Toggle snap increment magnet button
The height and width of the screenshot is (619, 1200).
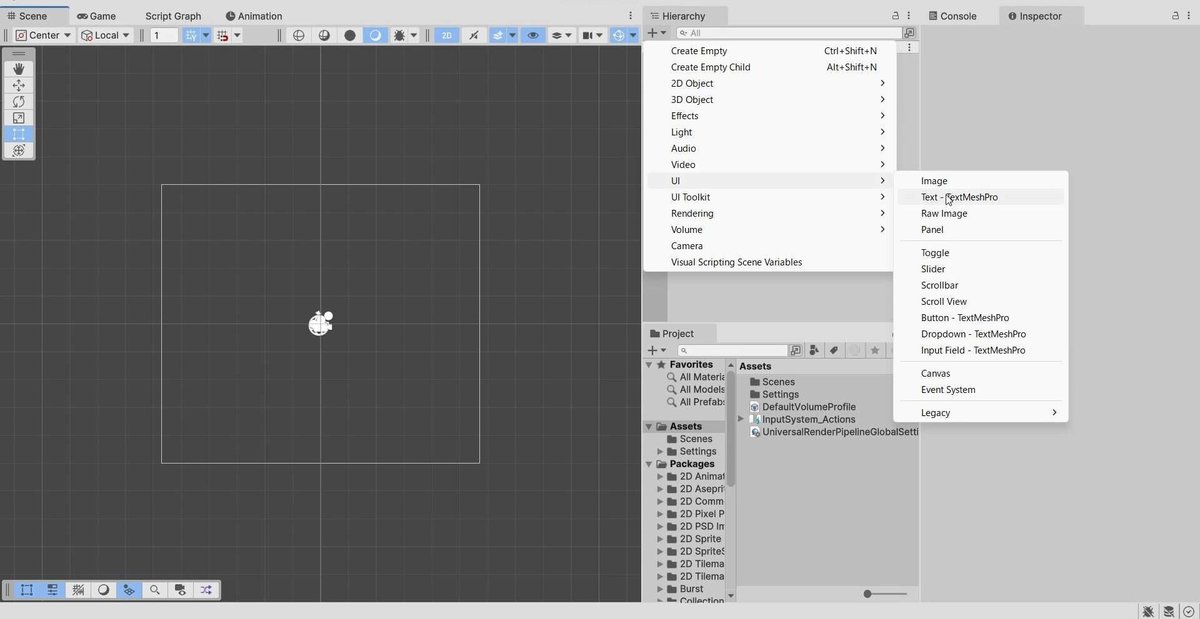pyautogui.click(x=223, y=35)
